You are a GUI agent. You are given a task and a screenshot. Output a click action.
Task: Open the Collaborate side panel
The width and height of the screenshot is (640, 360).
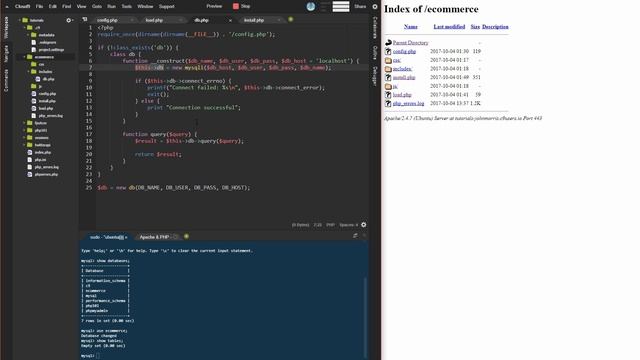pyautogui.click(x=375, y=28)
